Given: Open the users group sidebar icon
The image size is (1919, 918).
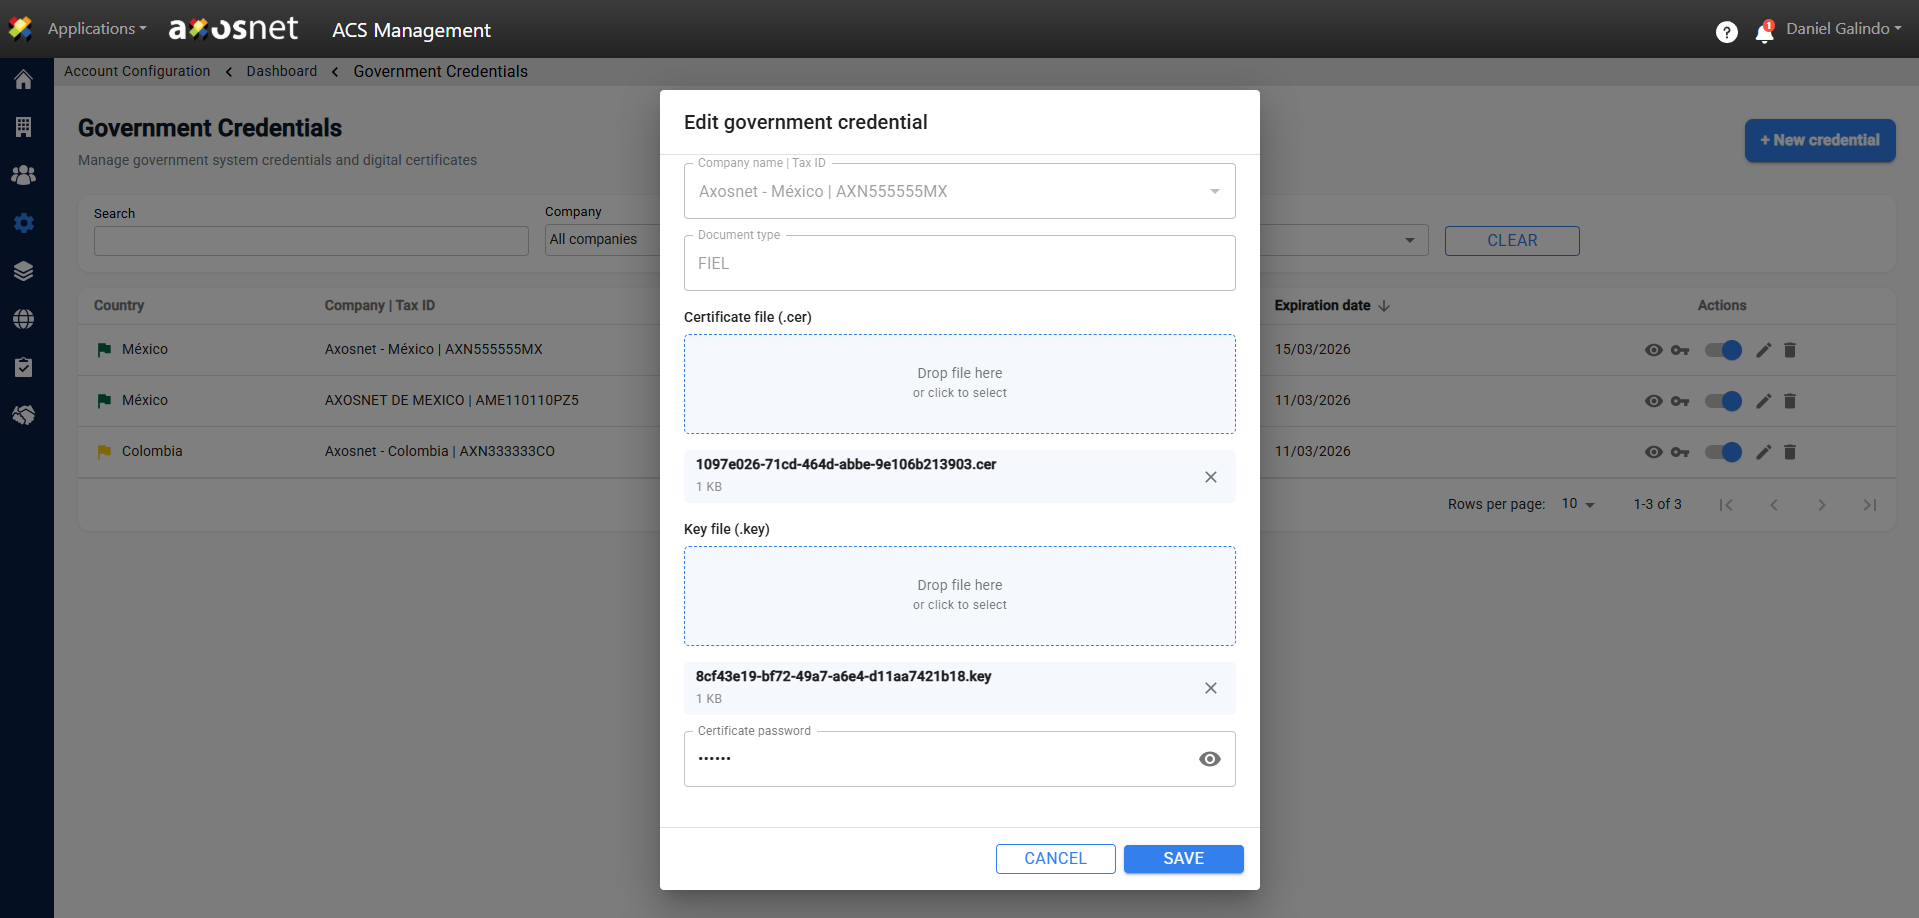Looking at the screenshot, I should point(23,175).
